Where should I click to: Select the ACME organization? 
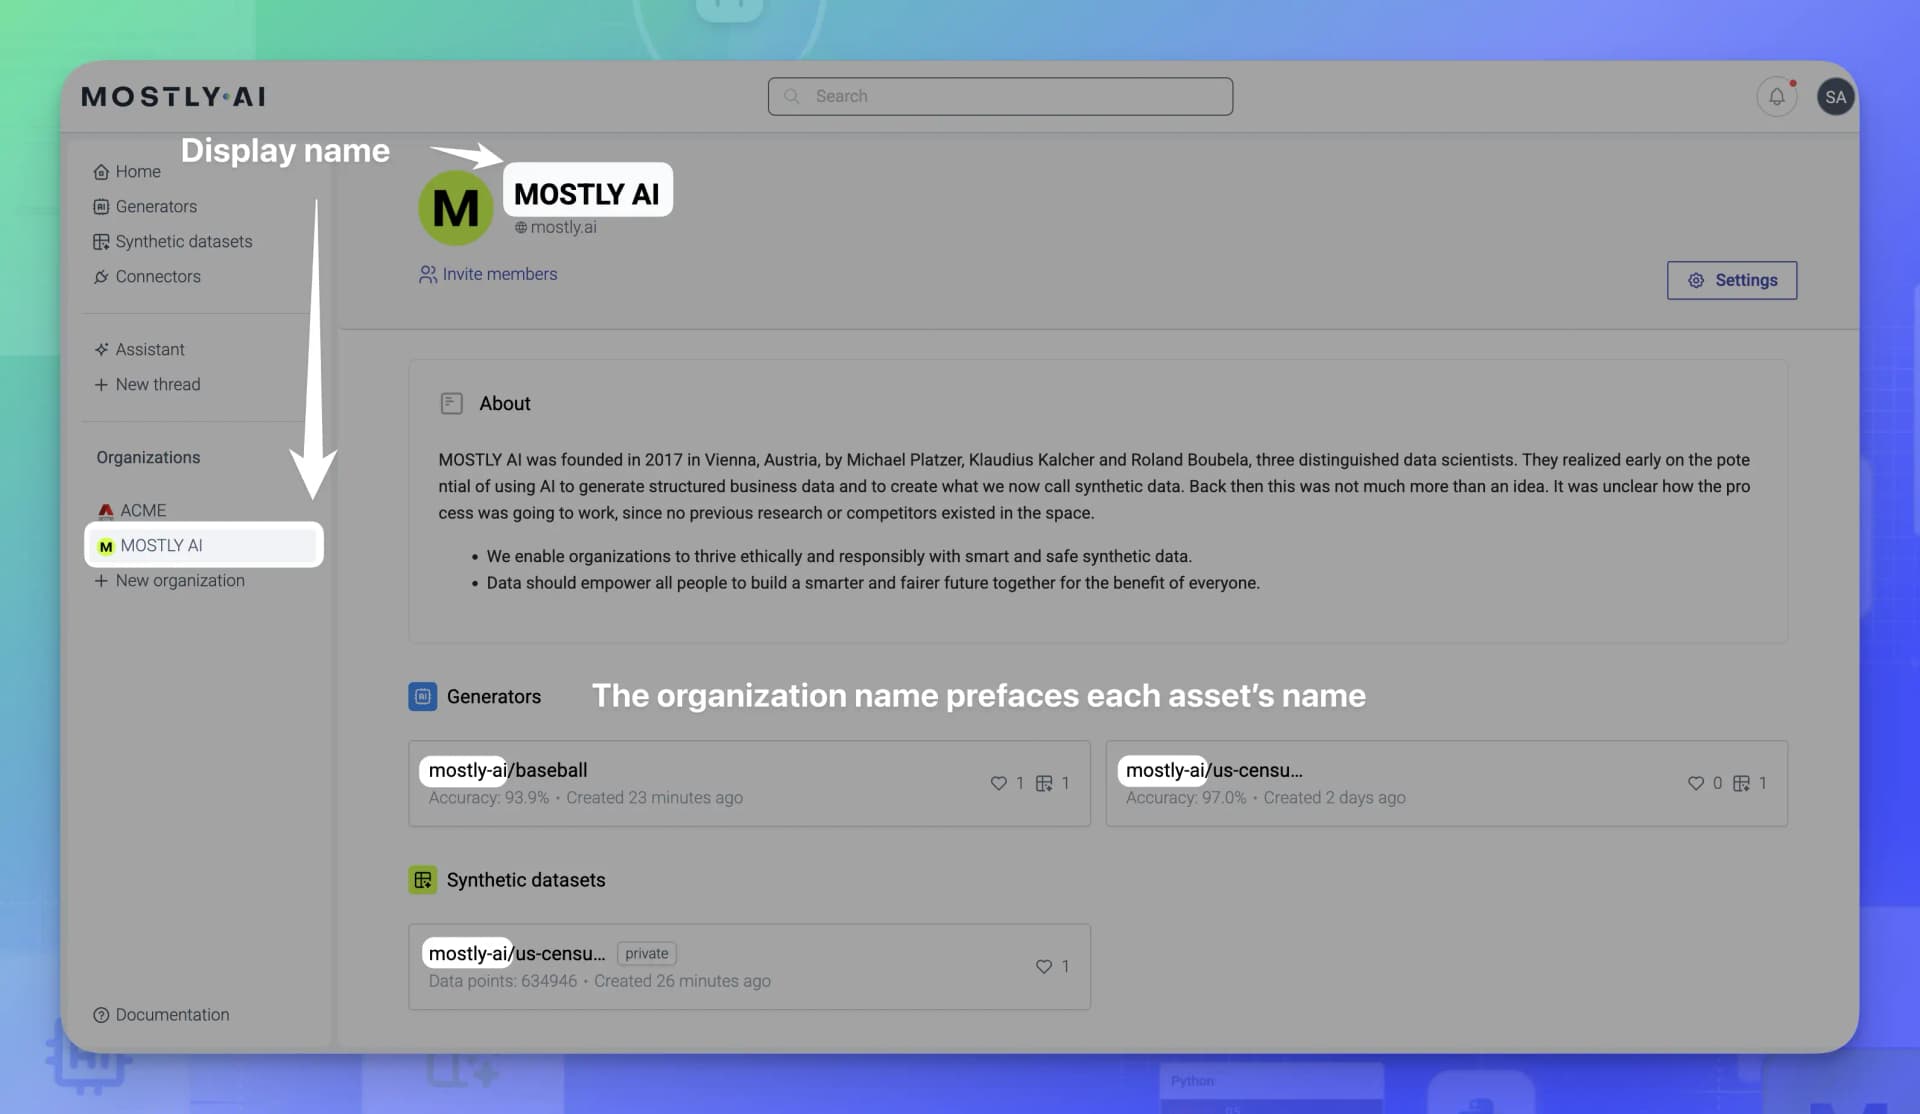click(x=142, y=509)
